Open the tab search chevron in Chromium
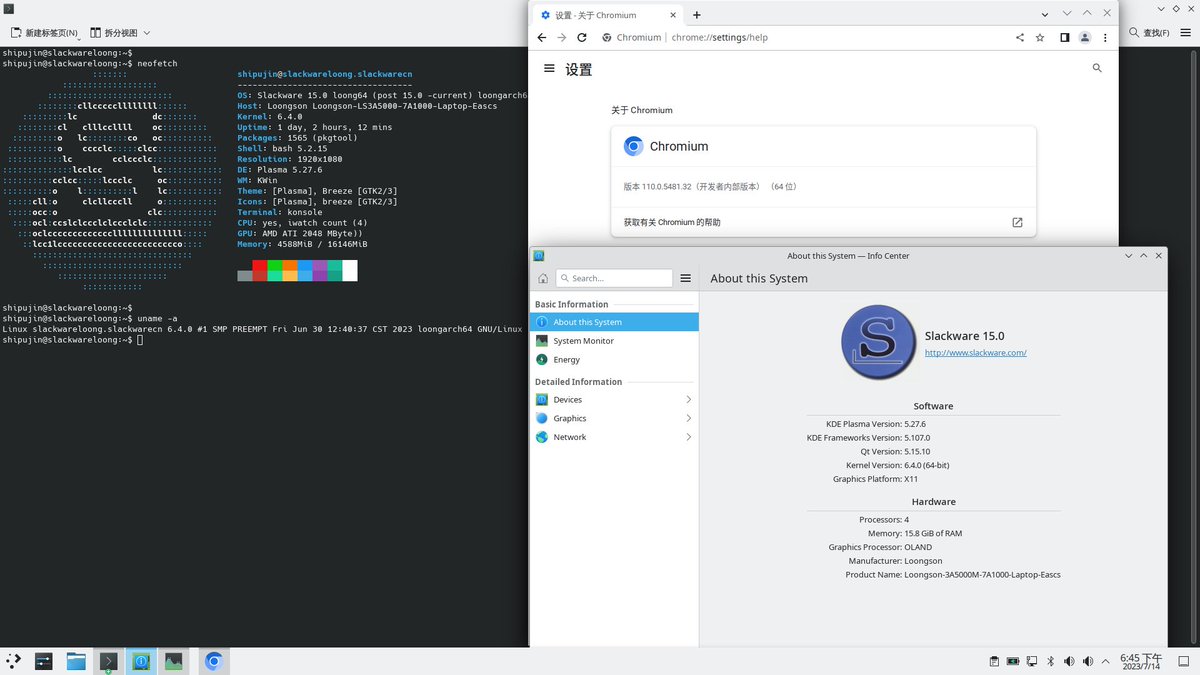 point(1045,14)
